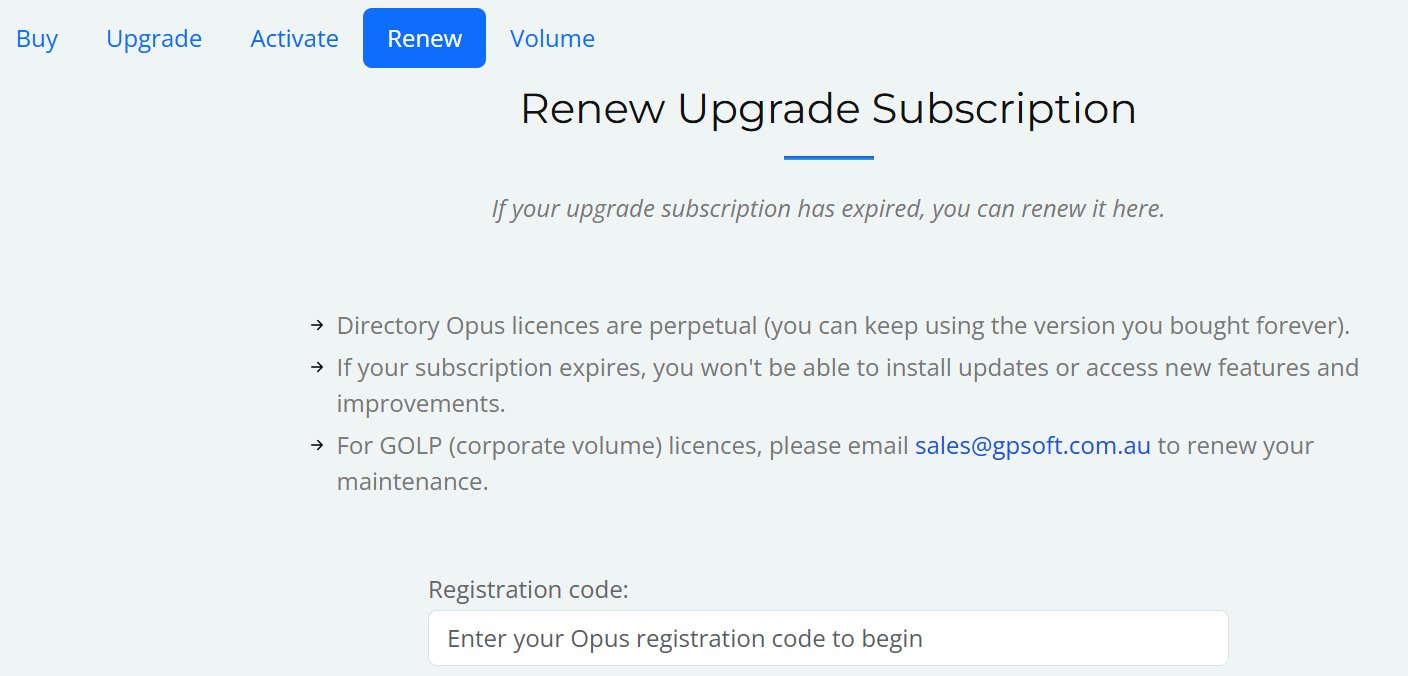Click the word 'improvements.' in second bullet

click(420, 404)
